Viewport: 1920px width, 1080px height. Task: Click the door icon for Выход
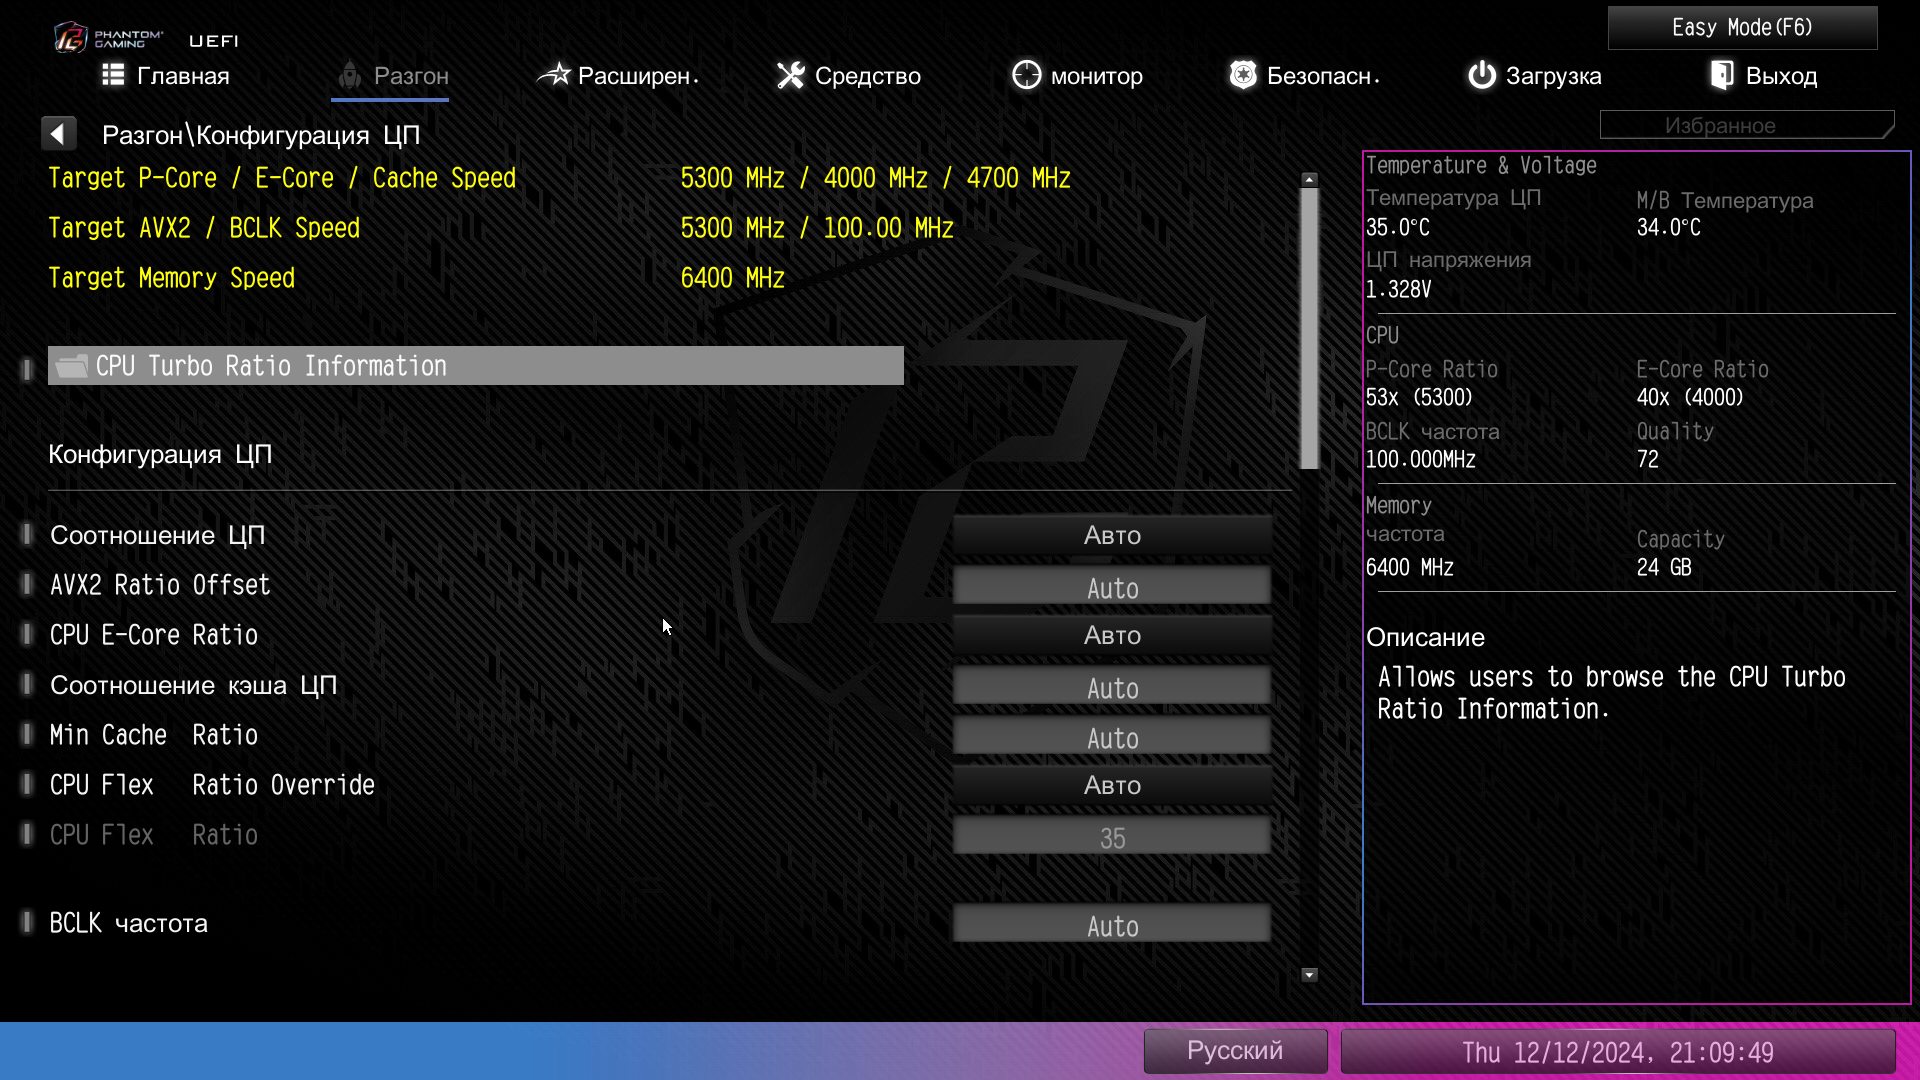(x=1721, y=75)
